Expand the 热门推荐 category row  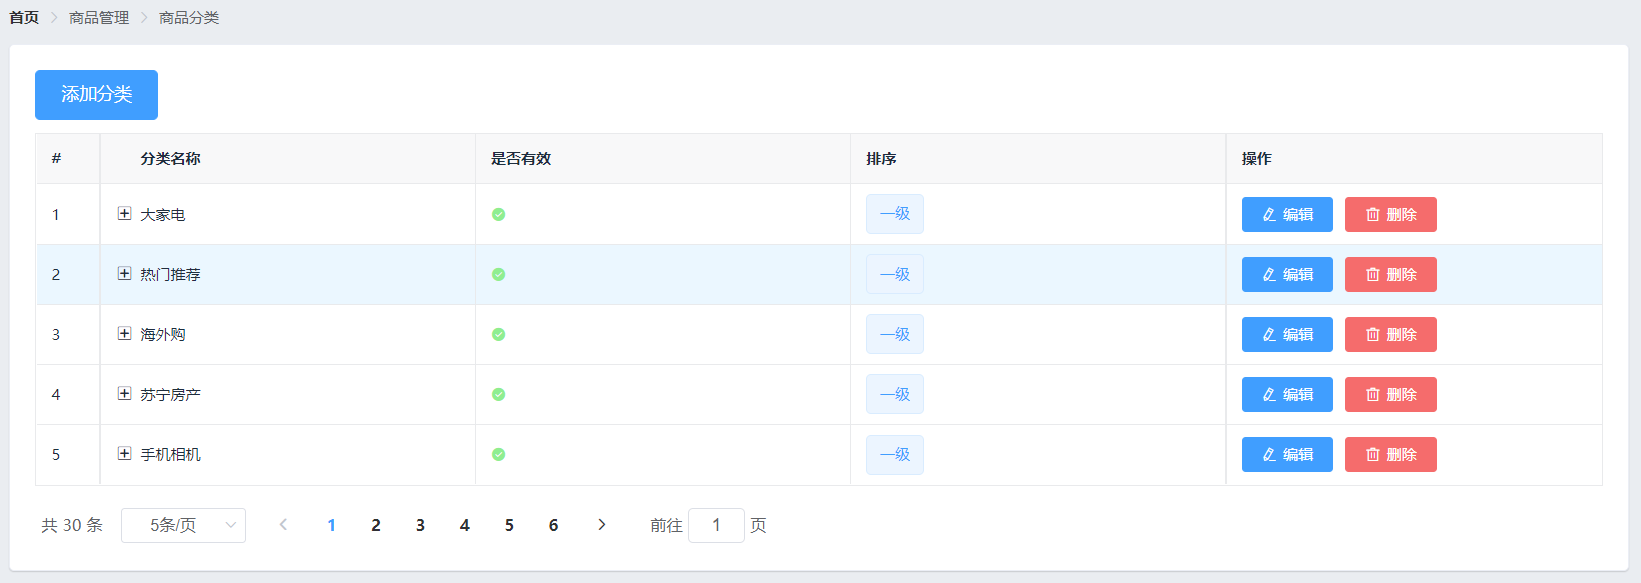[124, 274]
